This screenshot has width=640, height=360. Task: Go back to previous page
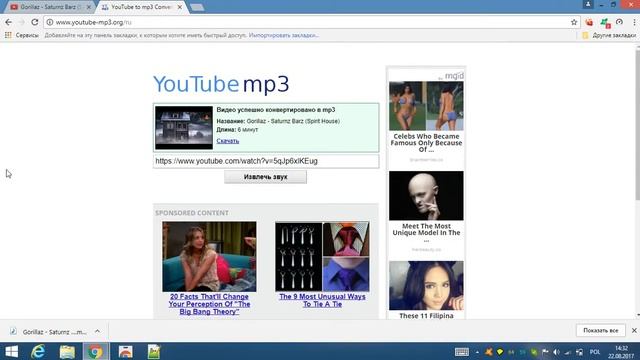[x=9, y=22]
